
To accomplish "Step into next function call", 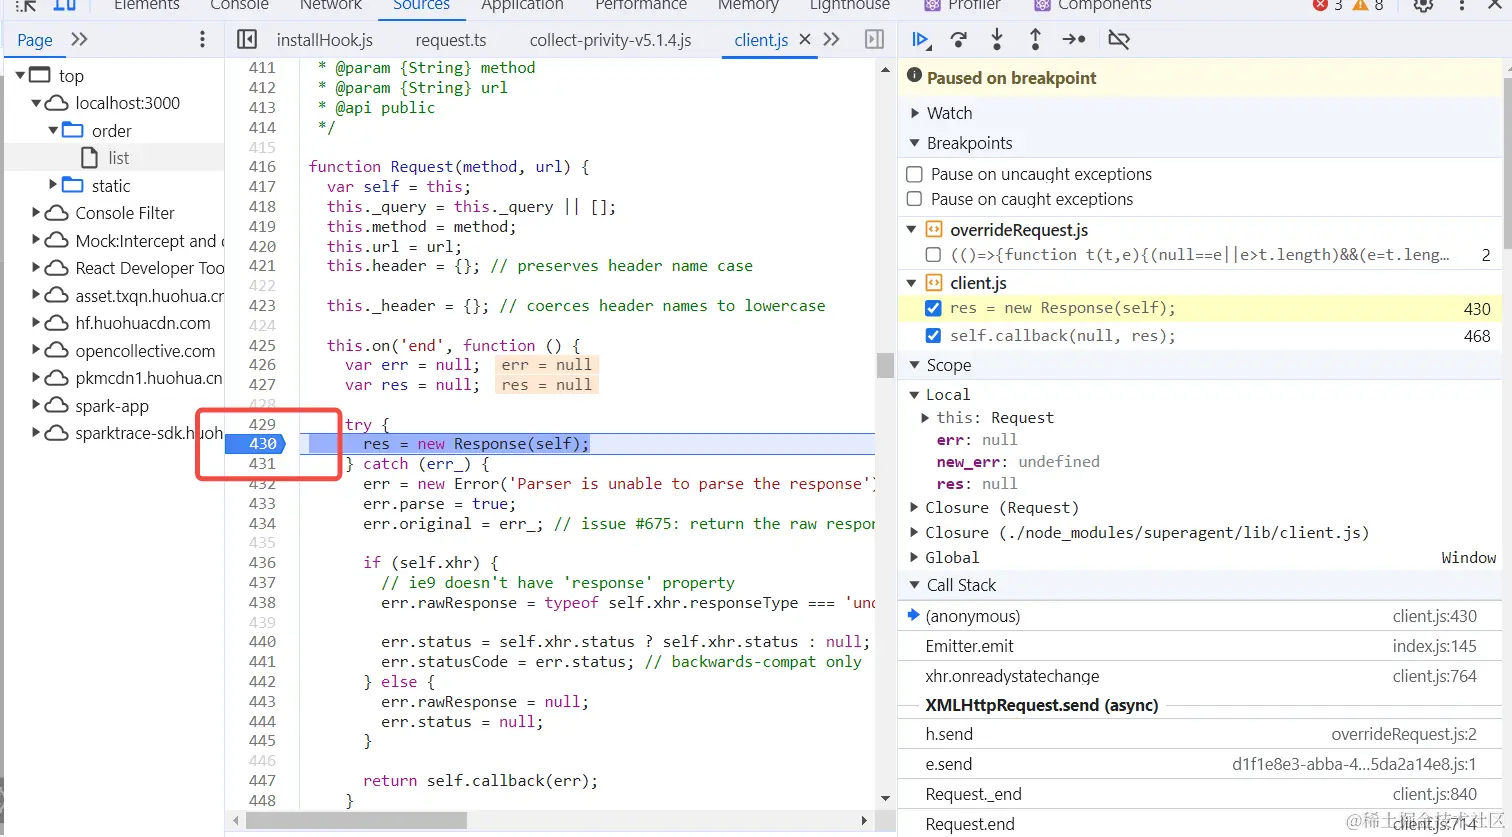I will coord(997,40).
